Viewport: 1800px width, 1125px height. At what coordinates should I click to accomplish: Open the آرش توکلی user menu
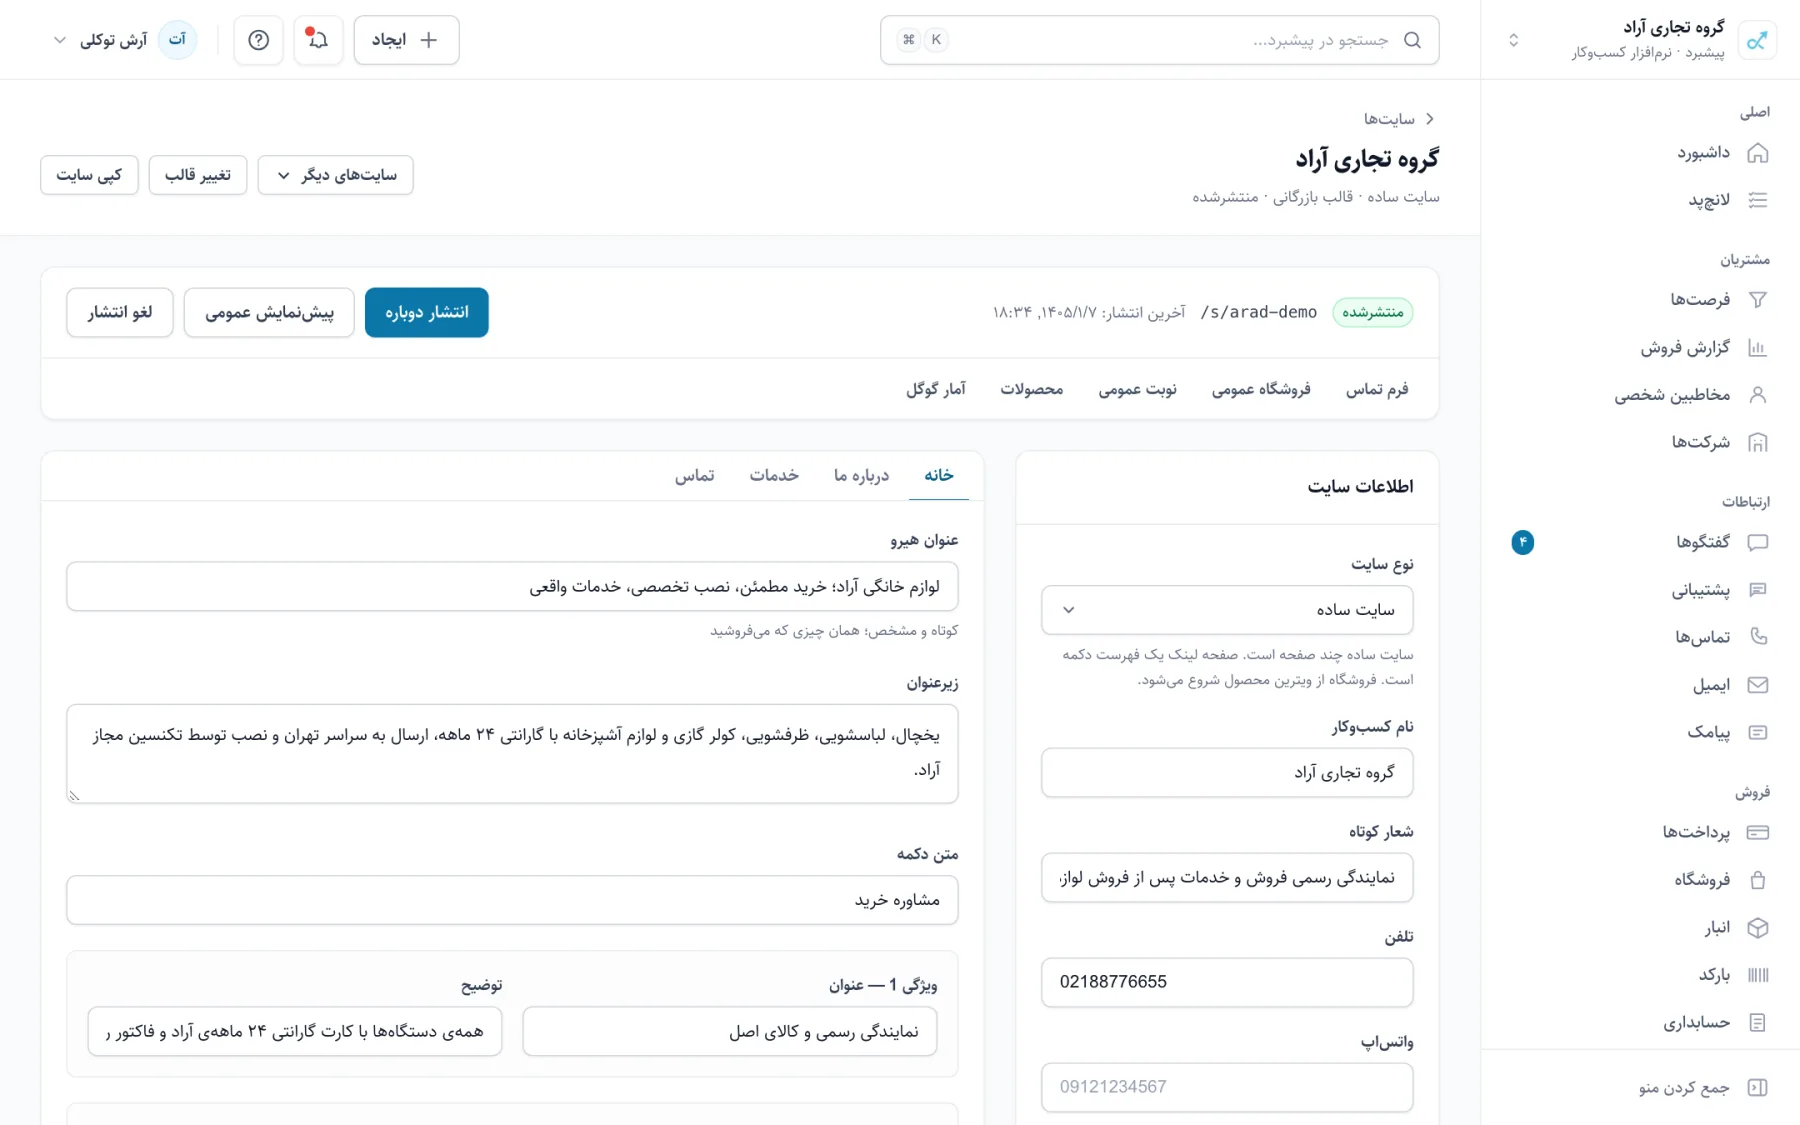[x=125, y=40]
